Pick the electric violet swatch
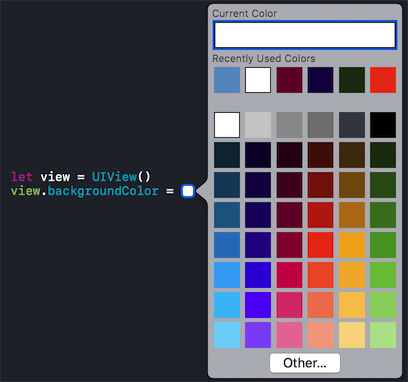408x382 pixels. [258, 305]
